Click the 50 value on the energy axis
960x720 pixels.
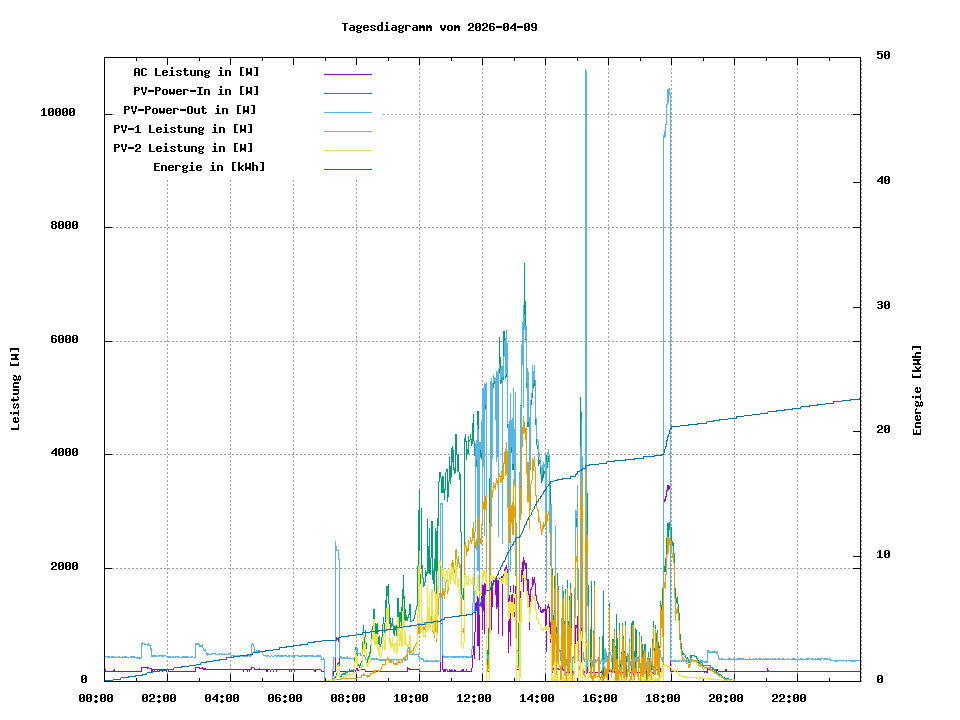tap(883, 55)
